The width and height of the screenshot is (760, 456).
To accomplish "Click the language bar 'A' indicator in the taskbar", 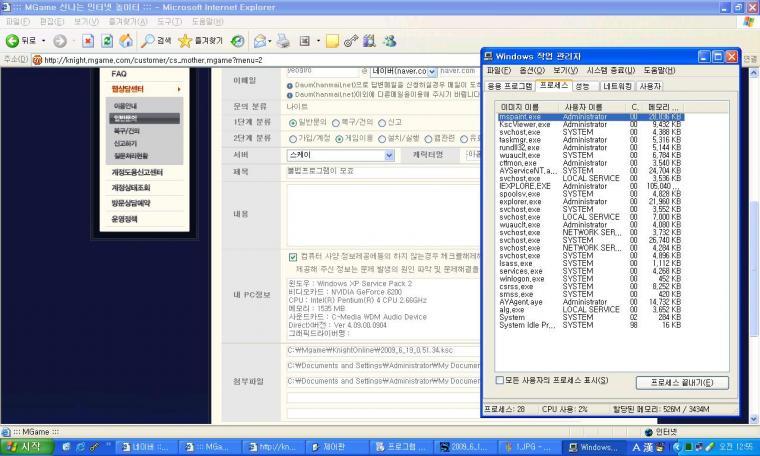I will coord(636,447).
